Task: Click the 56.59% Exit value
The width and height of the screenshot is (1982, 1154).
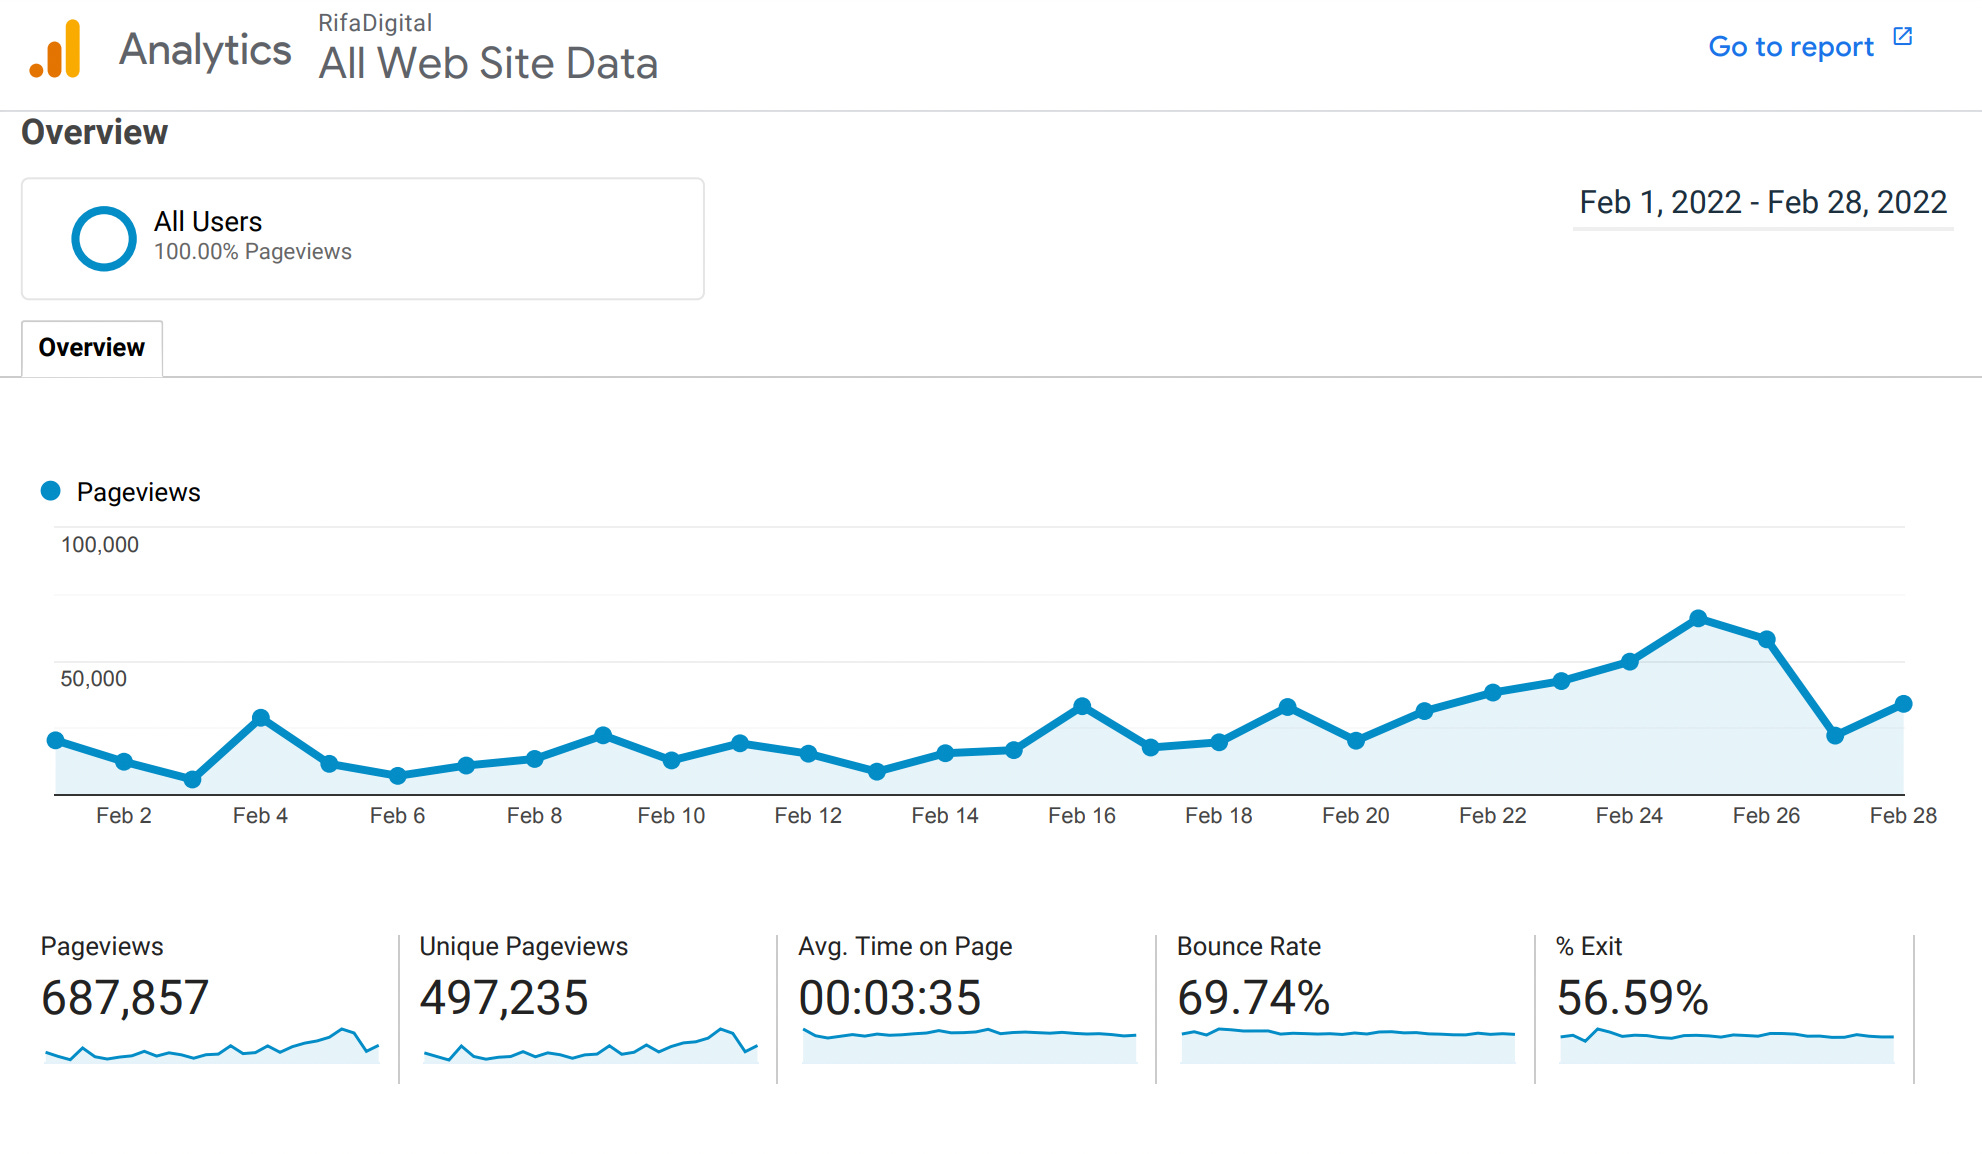Action: pos(1633,998)
